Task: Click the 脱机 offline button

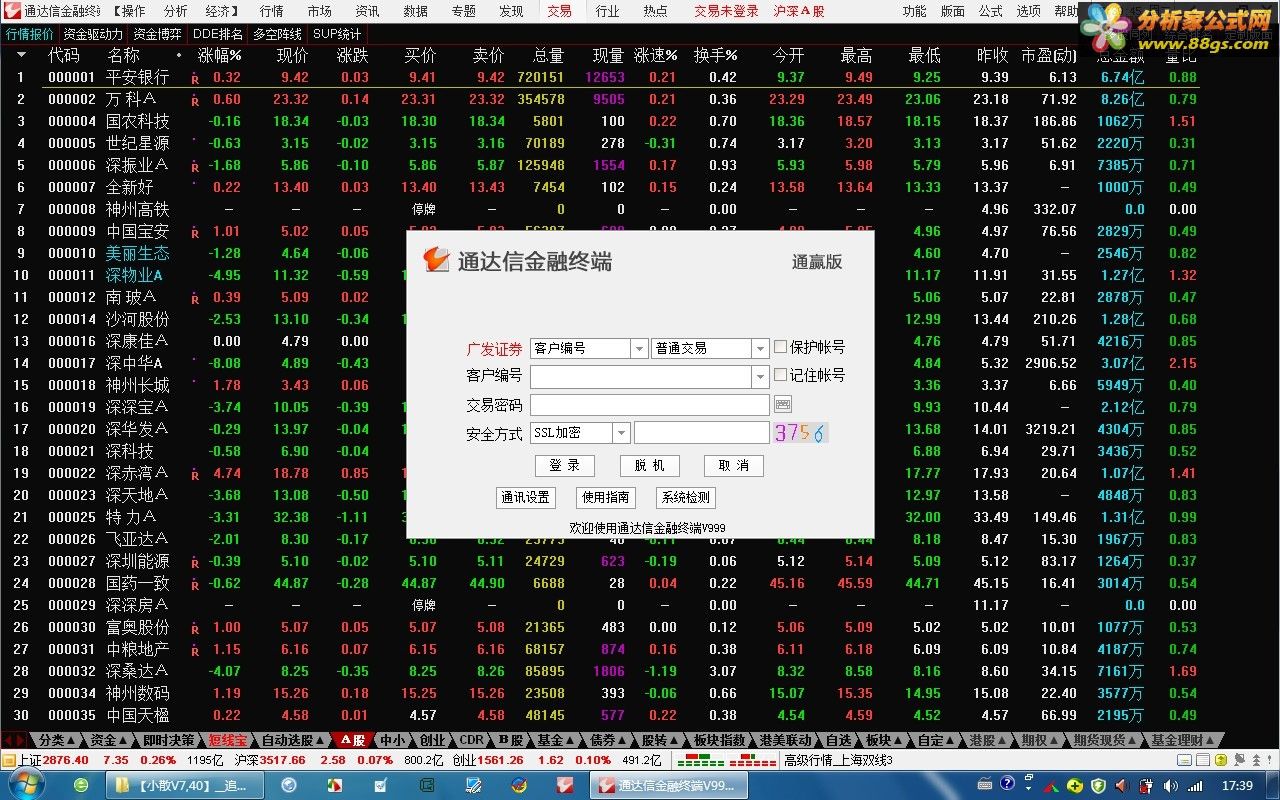Action: [649, 466]
